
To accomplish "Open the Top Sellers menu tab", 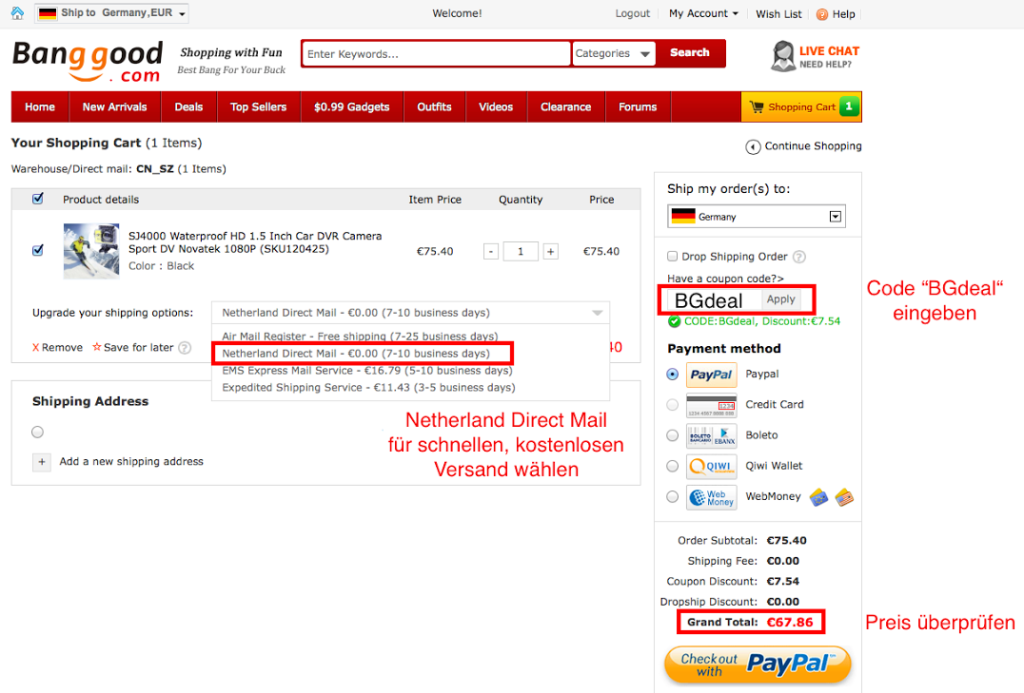I will click(x=258, y=107).
